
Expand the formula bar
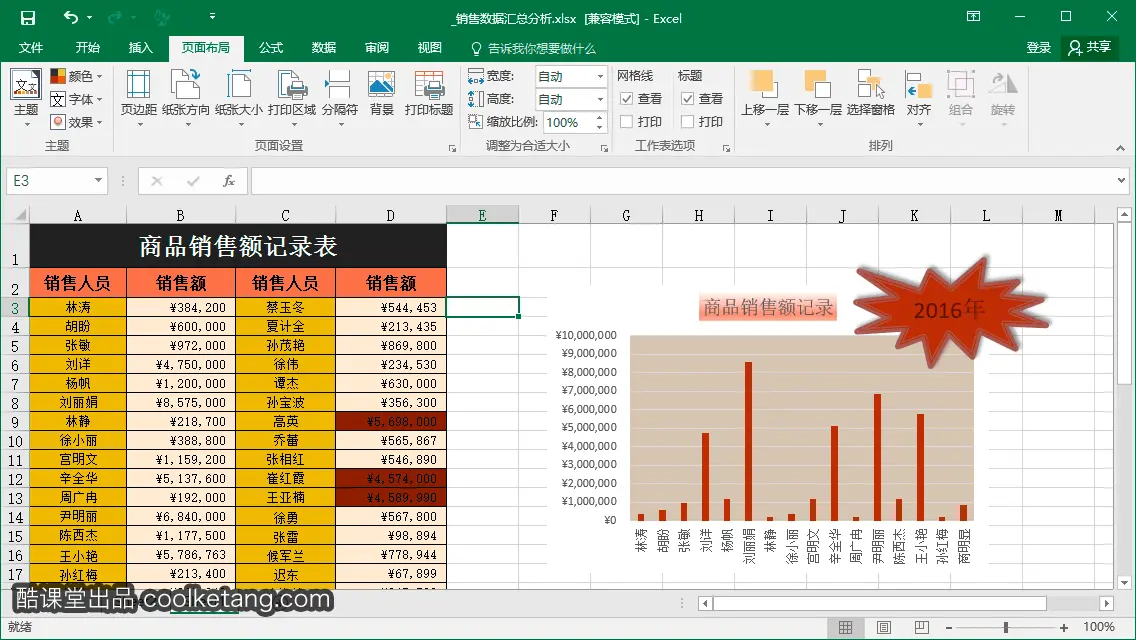(1121, 180)
